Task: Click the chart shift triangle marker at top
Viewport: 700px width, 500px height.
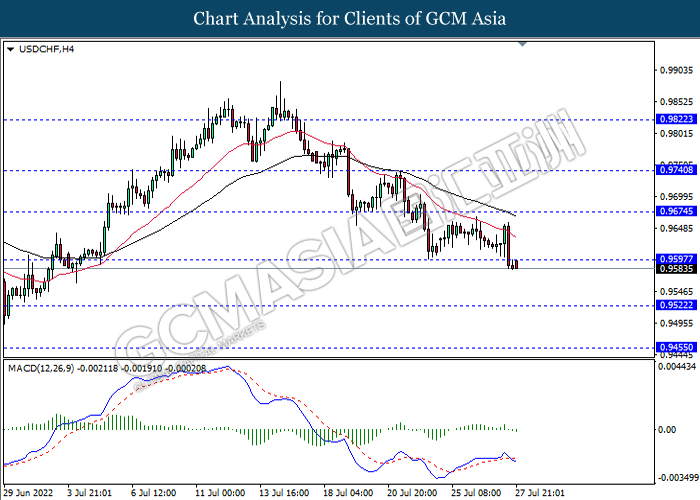Action: pos(523,44)
